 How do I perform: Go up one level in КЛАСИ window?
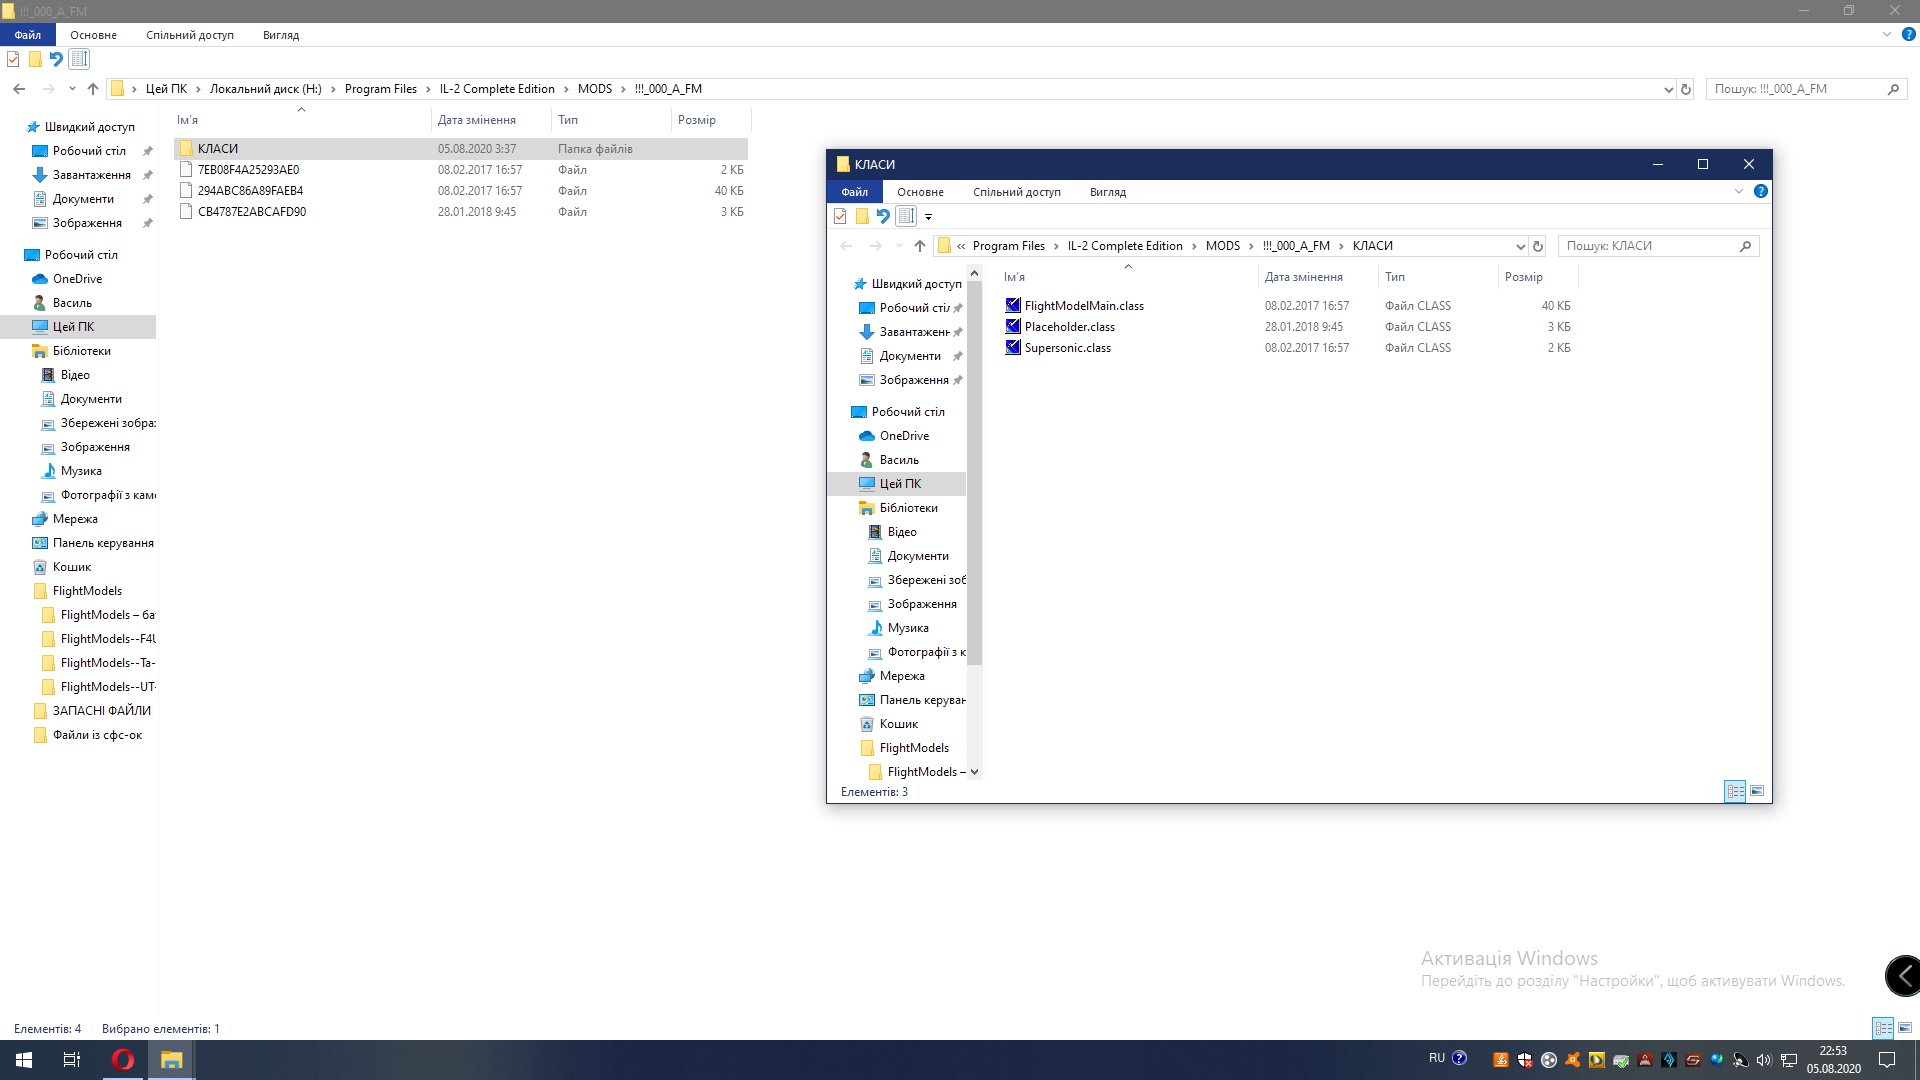[x=920, y=246]
